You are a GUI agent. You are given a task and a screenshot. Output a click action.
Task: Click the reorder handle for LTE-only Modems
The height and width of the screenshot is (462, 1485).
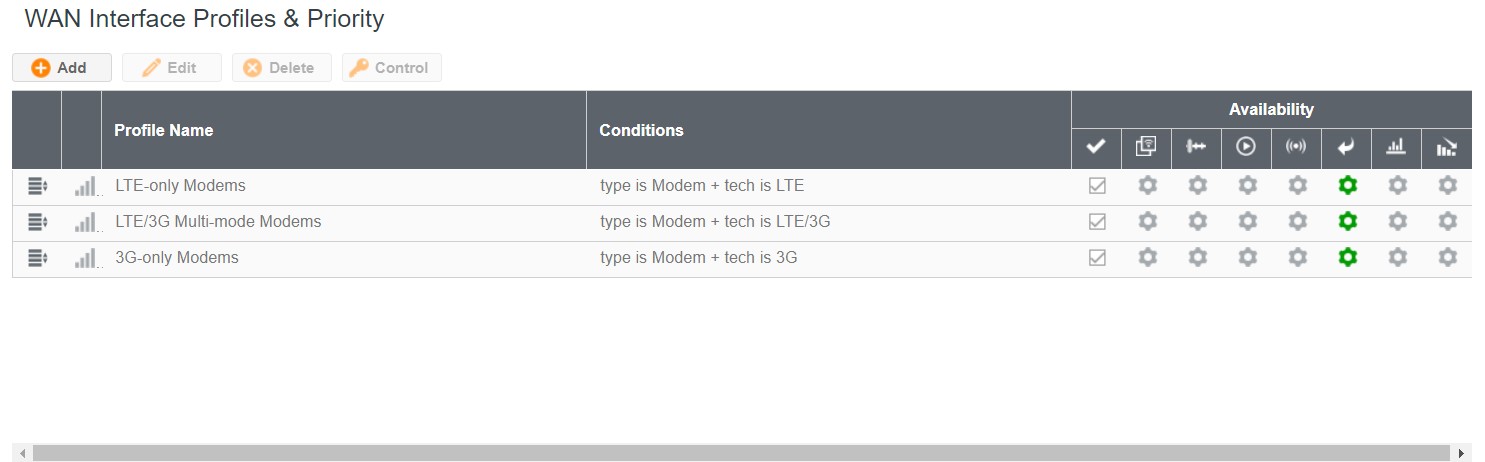pyautogui.click(x=37, y=186)
